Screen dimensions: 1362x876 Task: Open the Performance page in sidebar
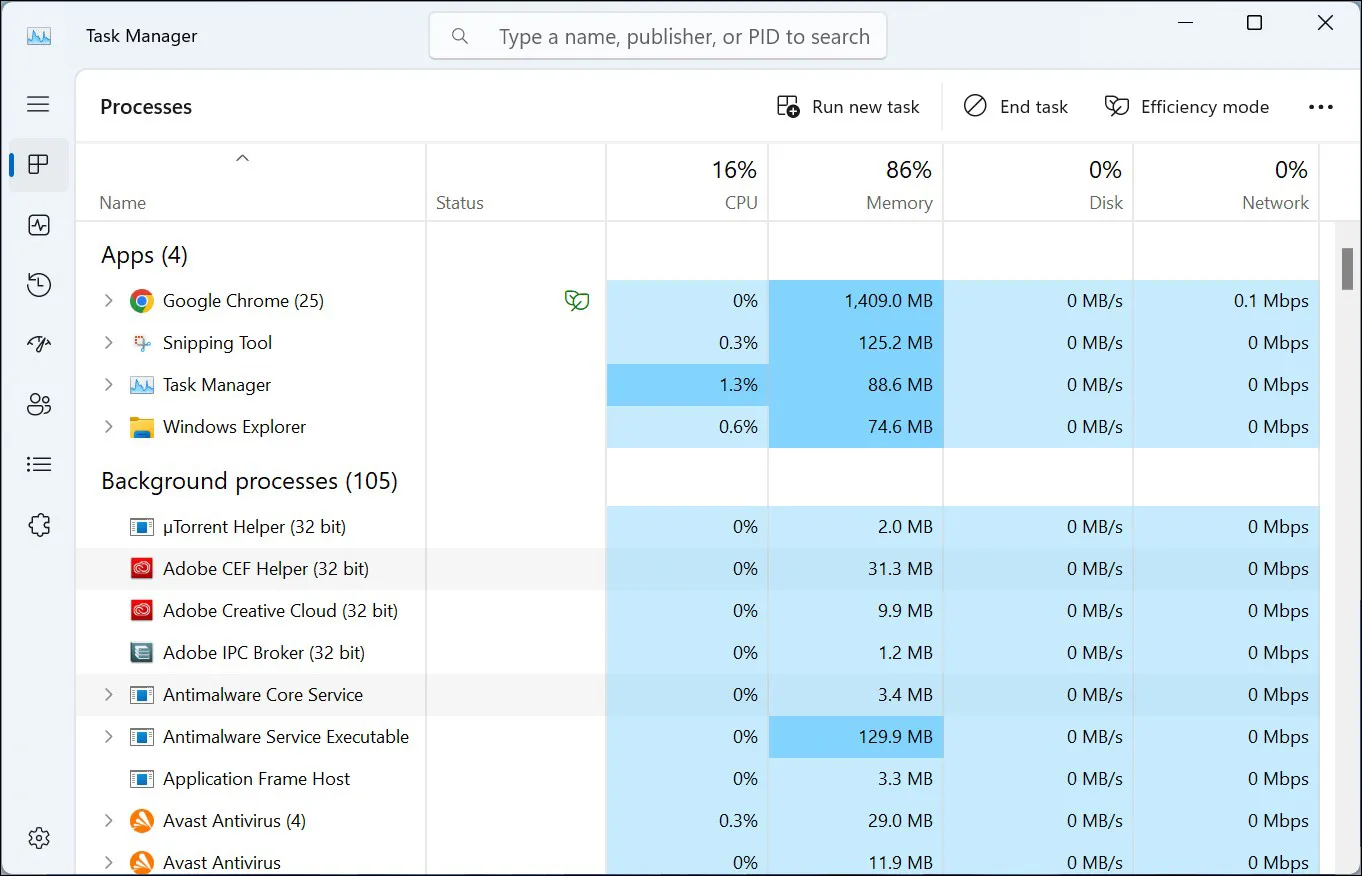tap(39, 225)
